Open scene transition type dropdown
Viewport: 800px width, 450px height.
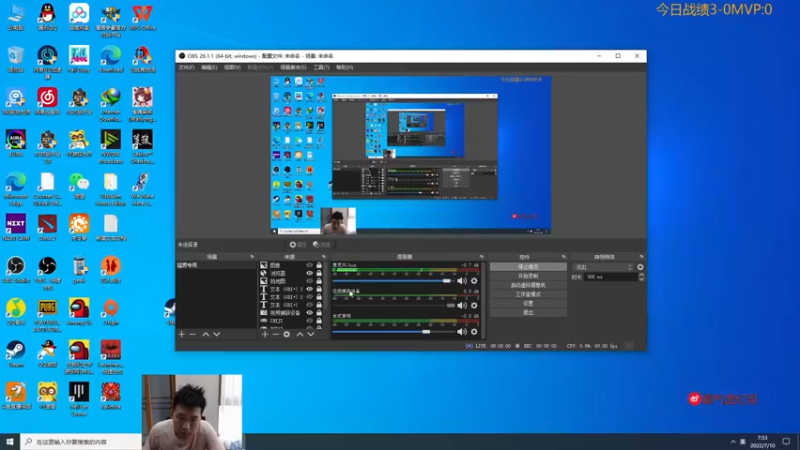pos(603,267)
